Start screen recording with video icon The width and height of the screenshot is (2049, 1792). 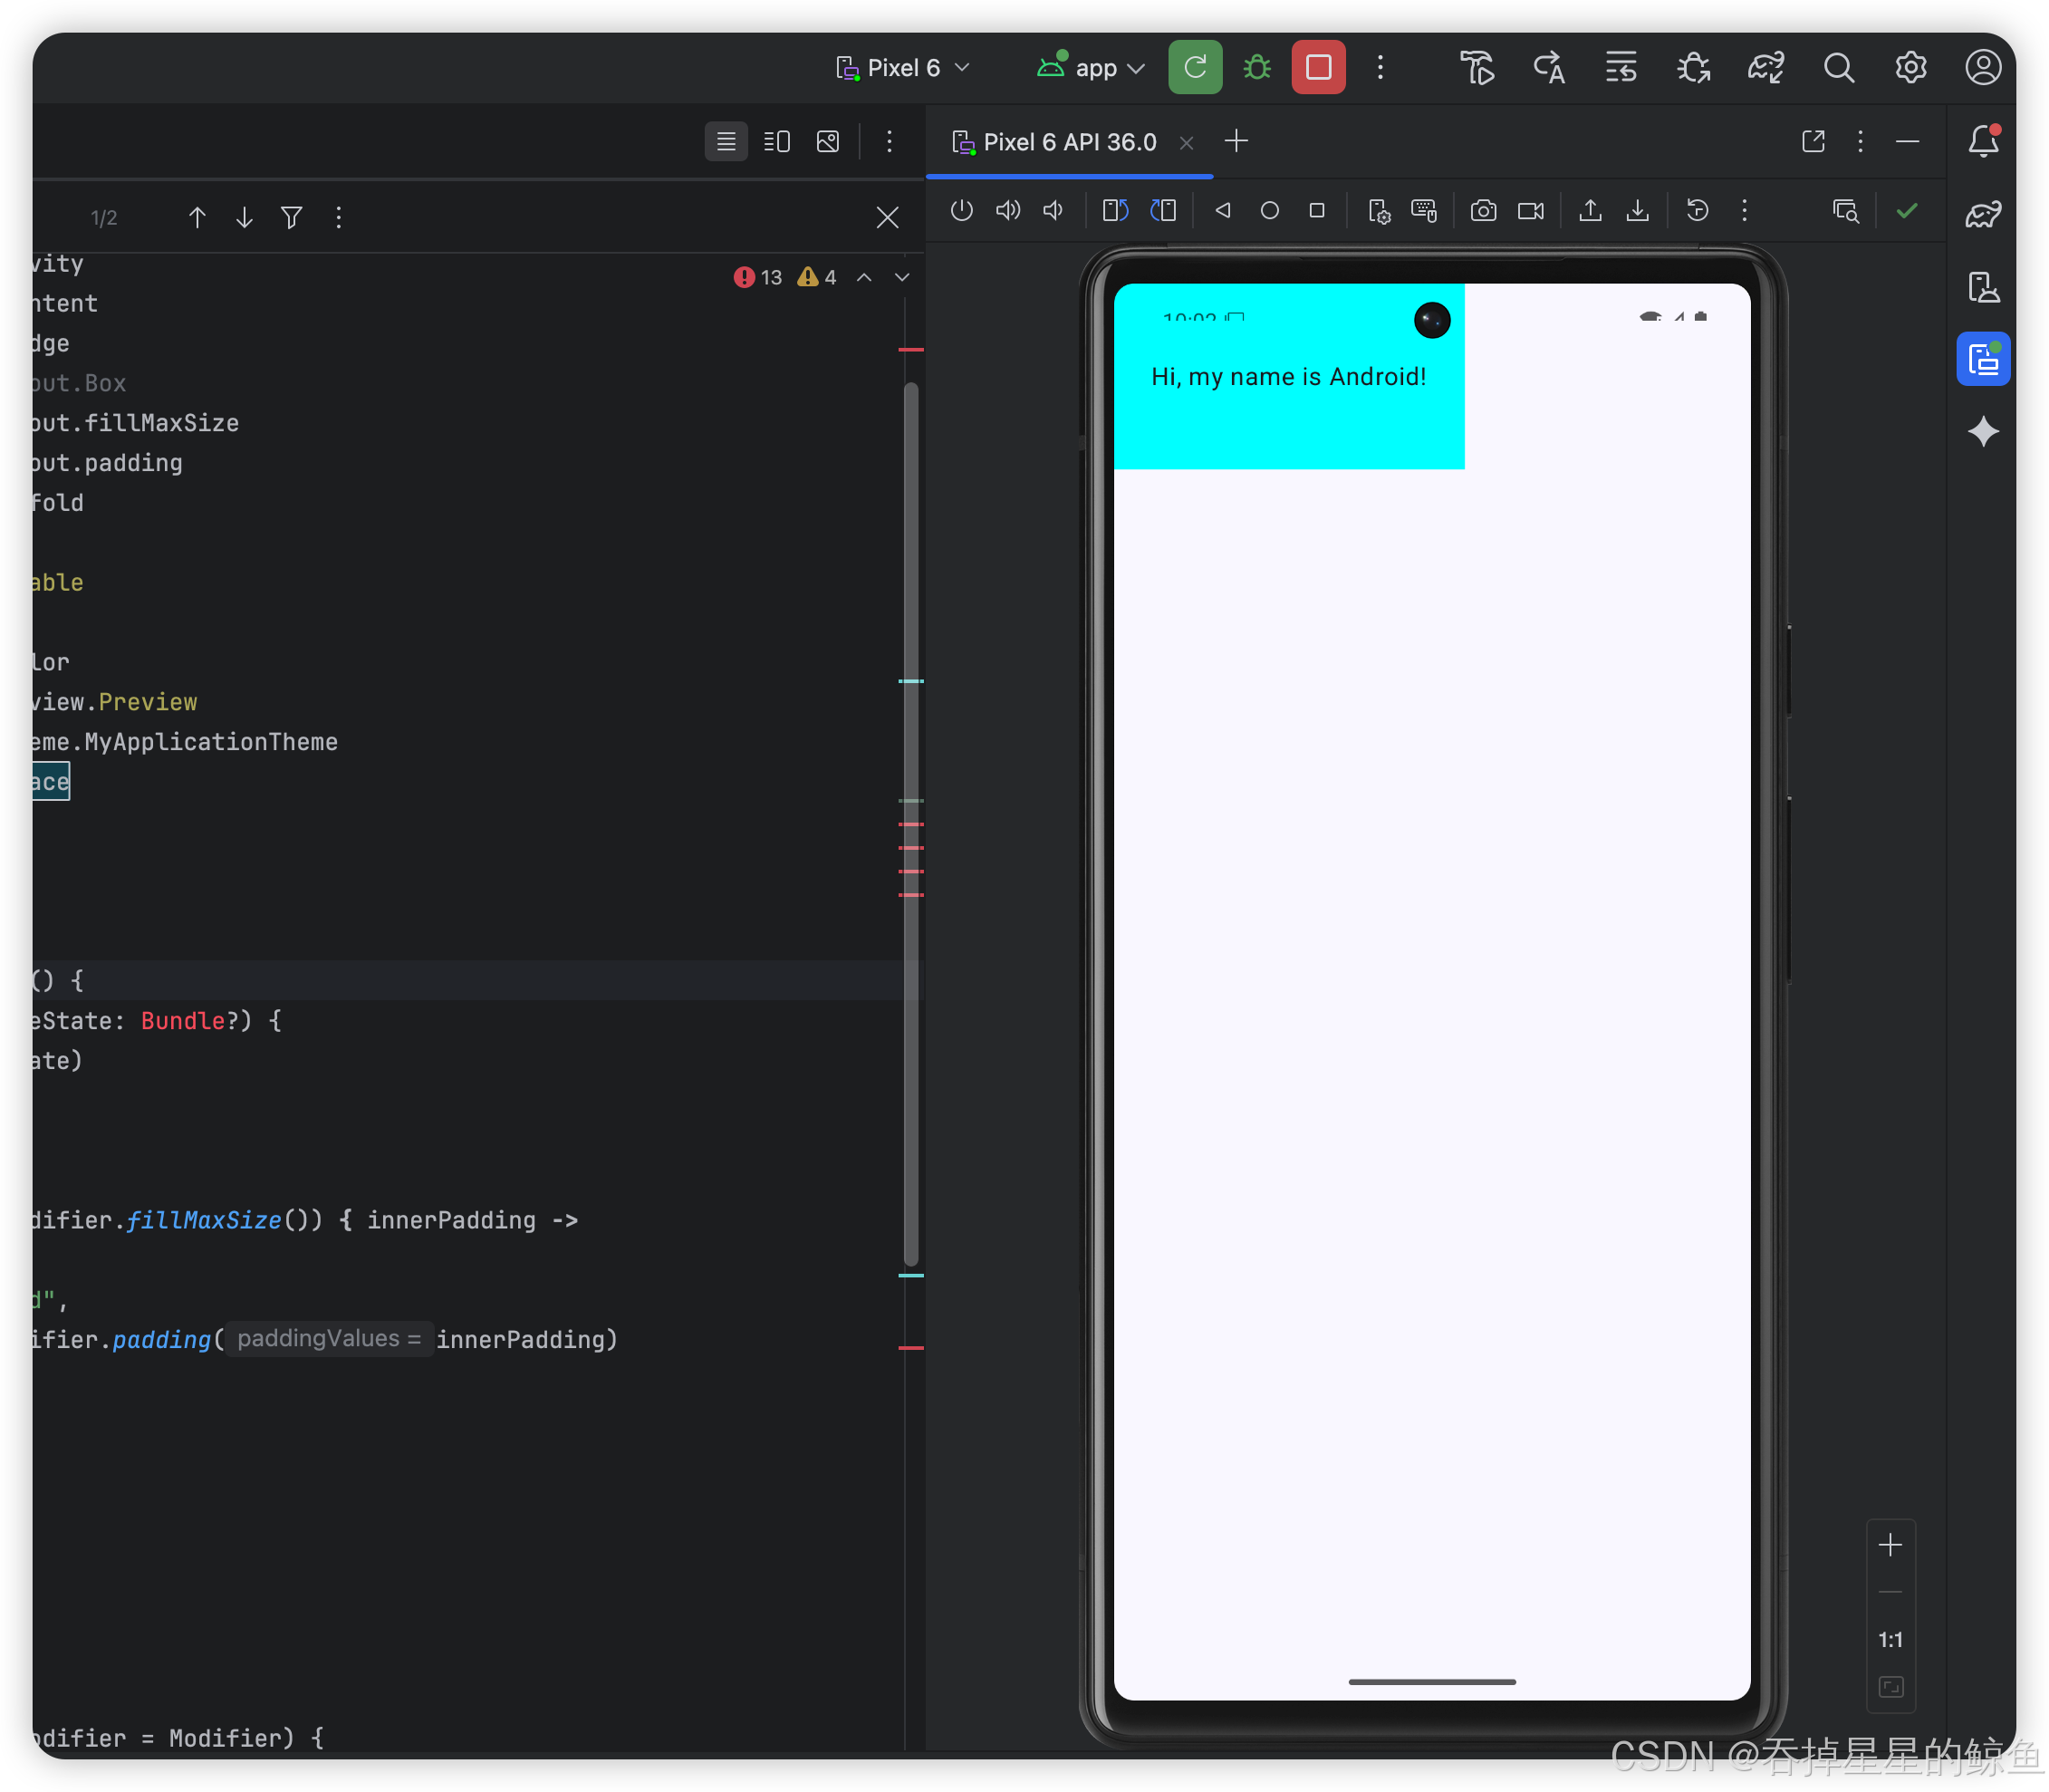pos(1530,211)
